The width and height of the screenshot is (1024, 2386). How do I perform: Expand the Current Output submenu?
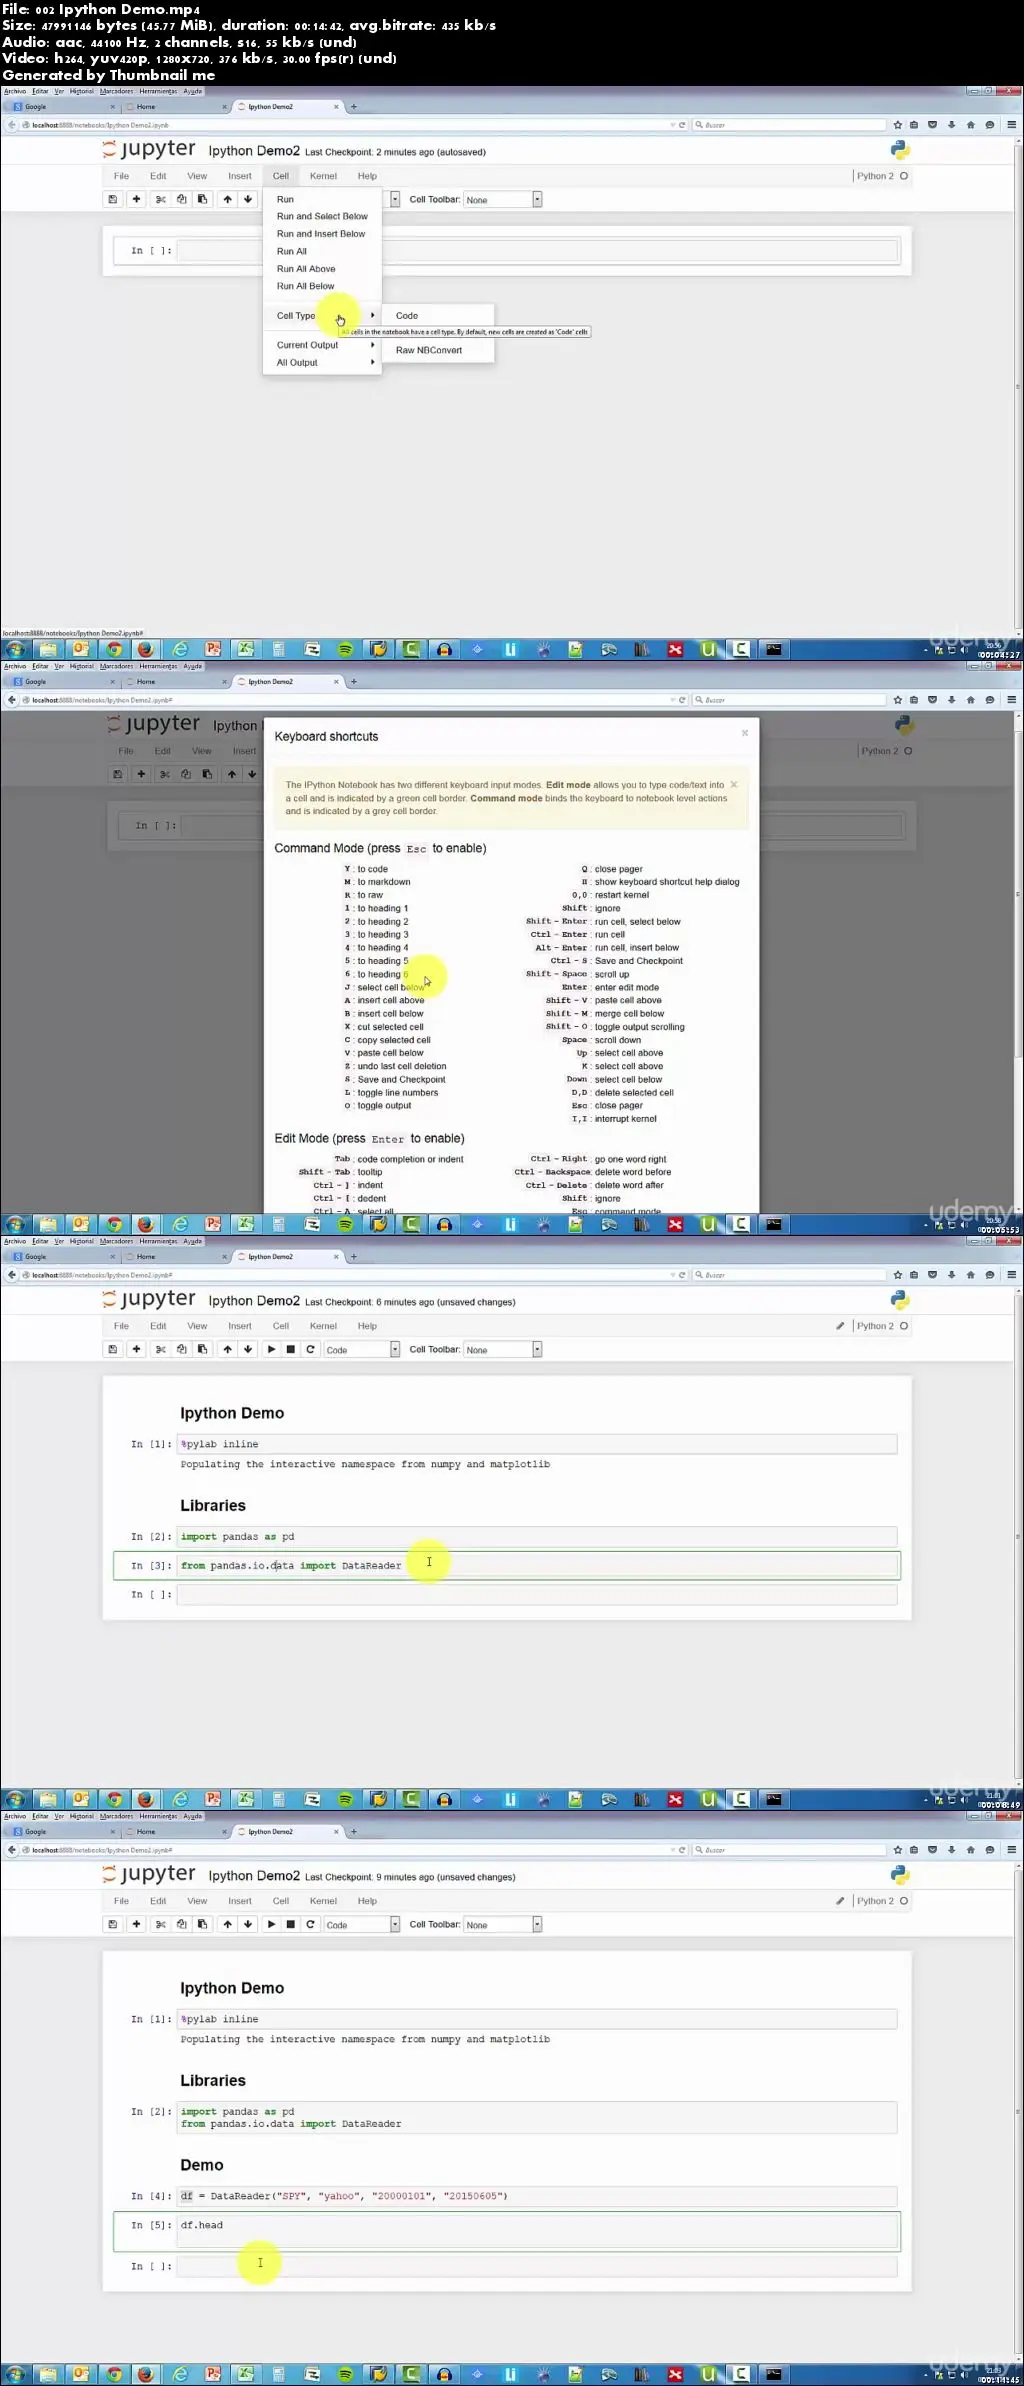(x=322, y=345)
